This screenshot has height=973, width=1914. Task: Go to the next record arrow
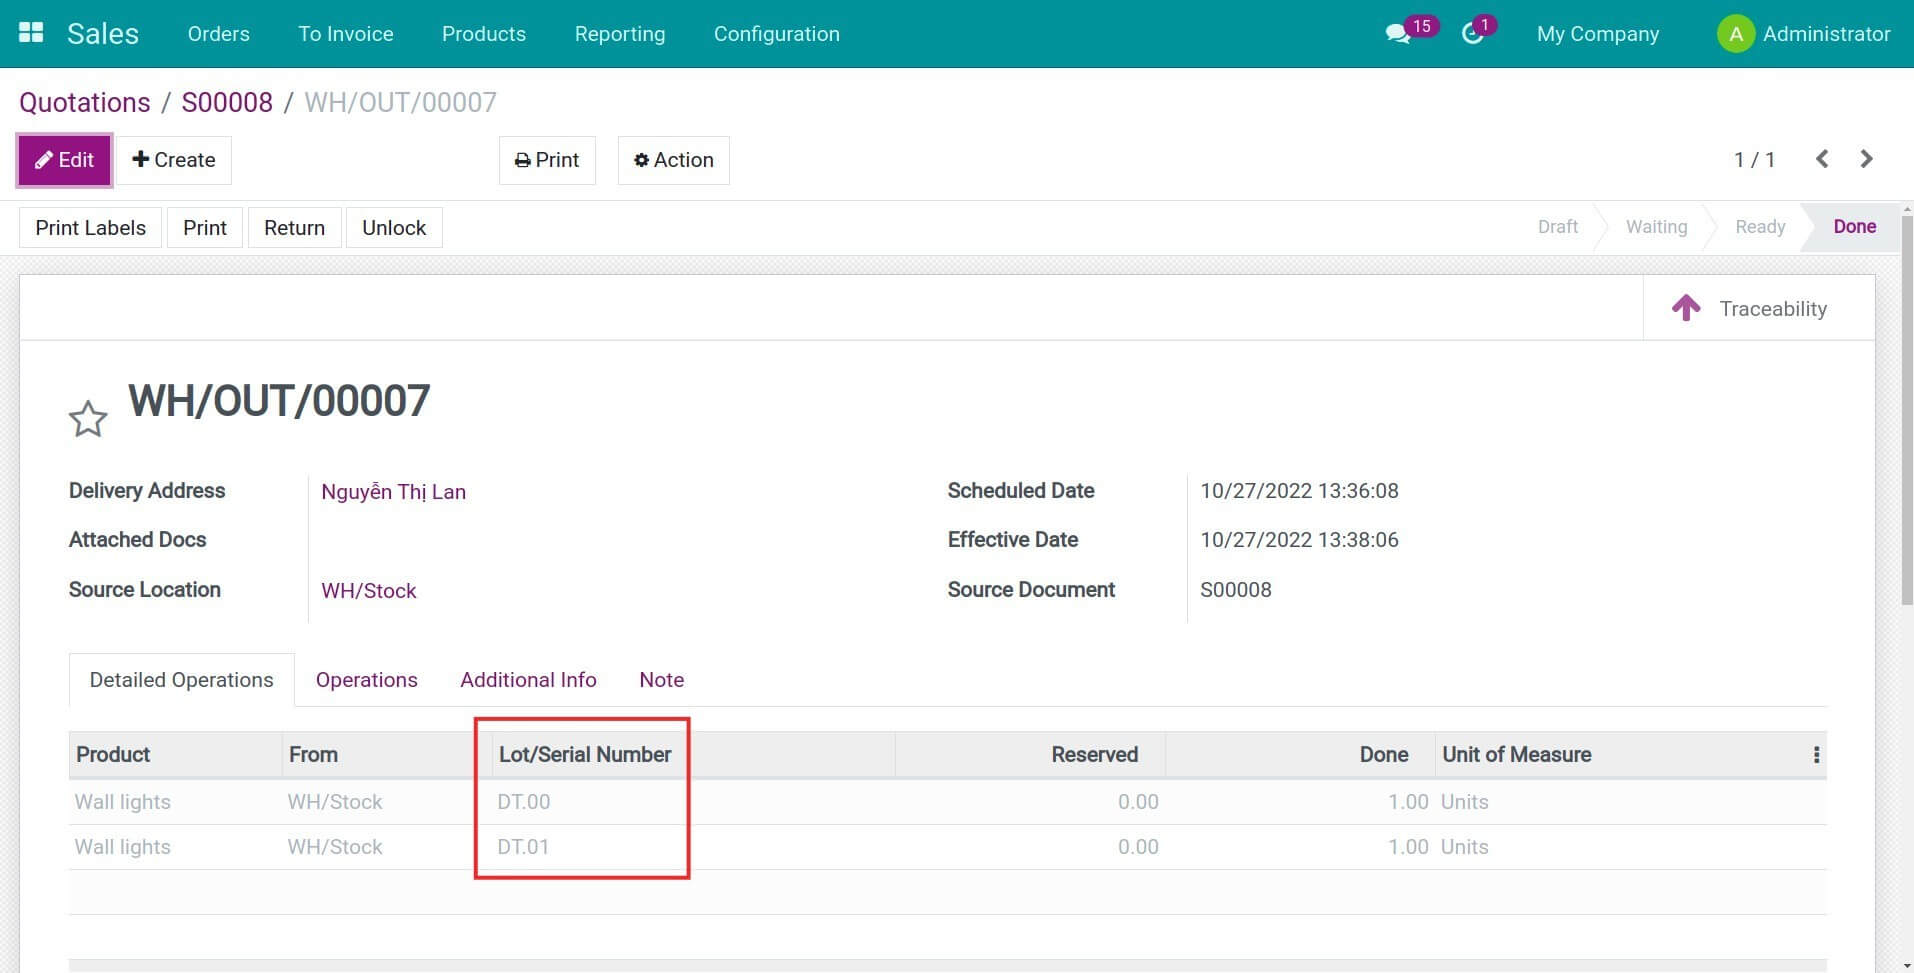1866,159
